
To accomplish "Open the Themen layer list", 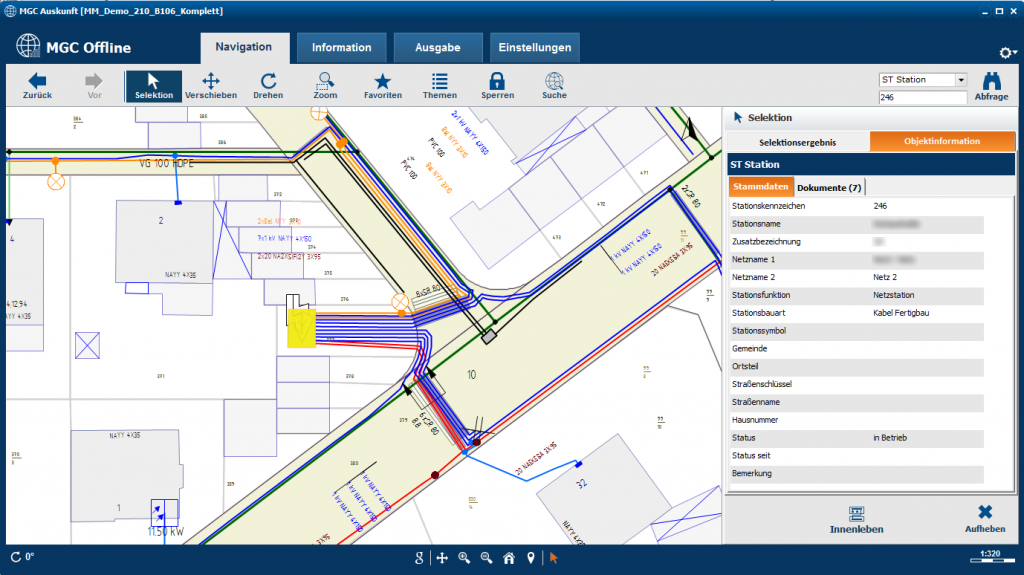I will click(x=439, y=86).
